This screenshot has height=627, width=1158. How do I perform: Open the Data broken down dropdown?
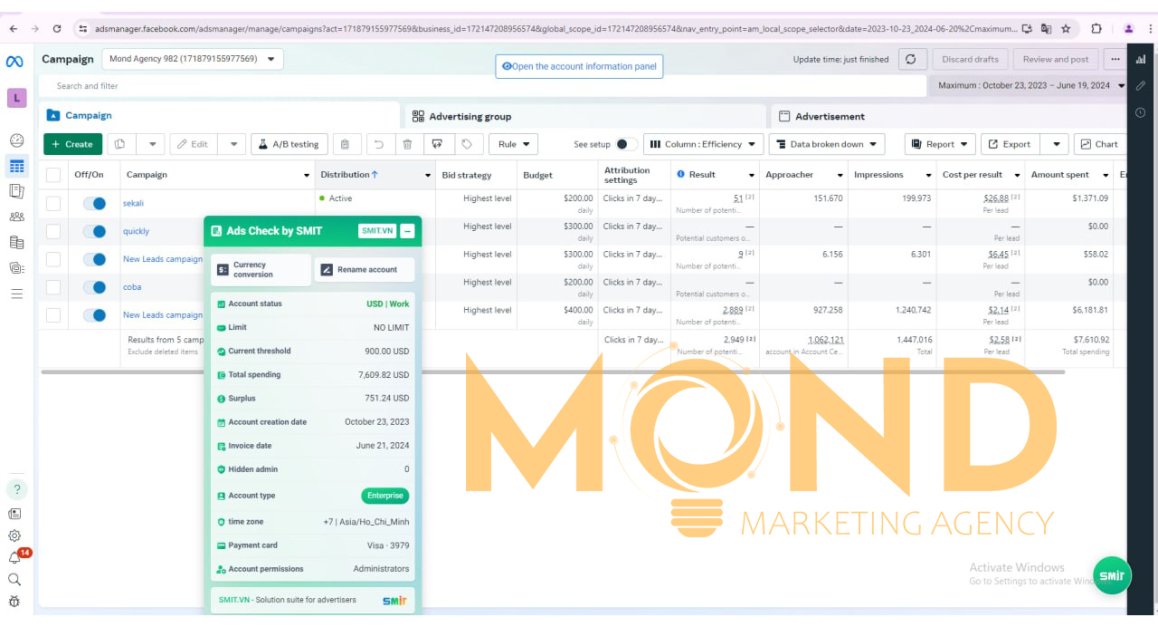click(x=826, y=144)
